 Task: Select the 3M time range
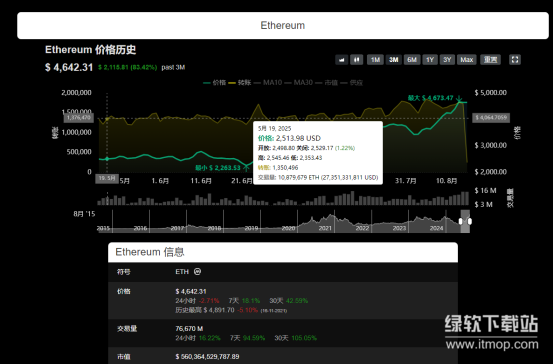point(394,60)
